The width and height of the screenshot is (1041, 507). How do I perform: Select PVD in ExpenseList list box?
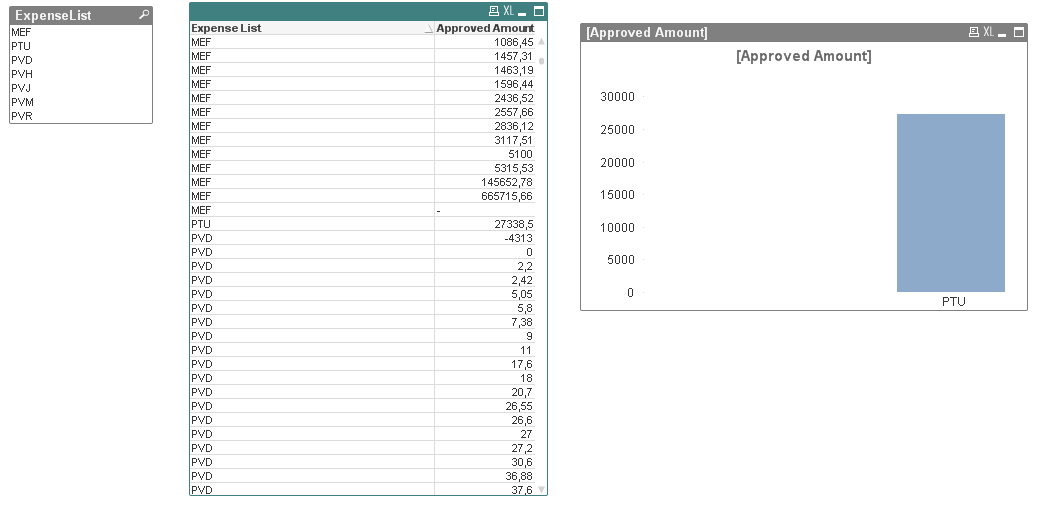coord(81,60)
